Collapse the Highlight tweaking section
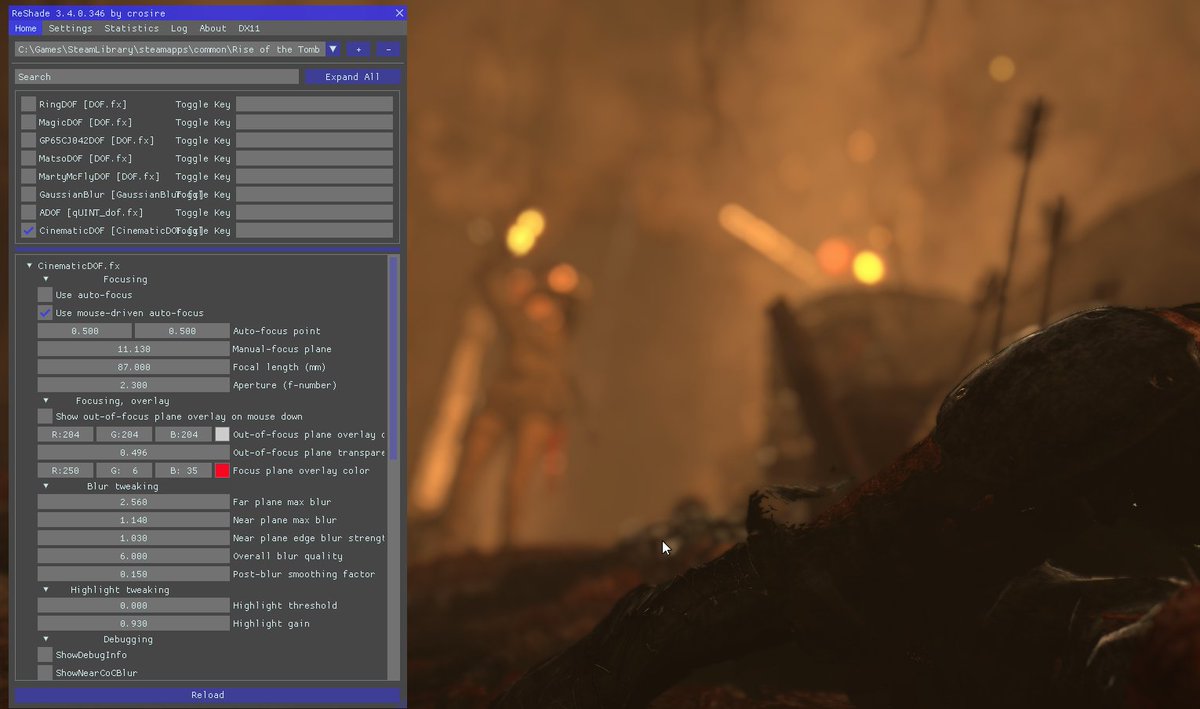Image resolution: width=1200 pixels, height=709 pixels. click(45, 590)
